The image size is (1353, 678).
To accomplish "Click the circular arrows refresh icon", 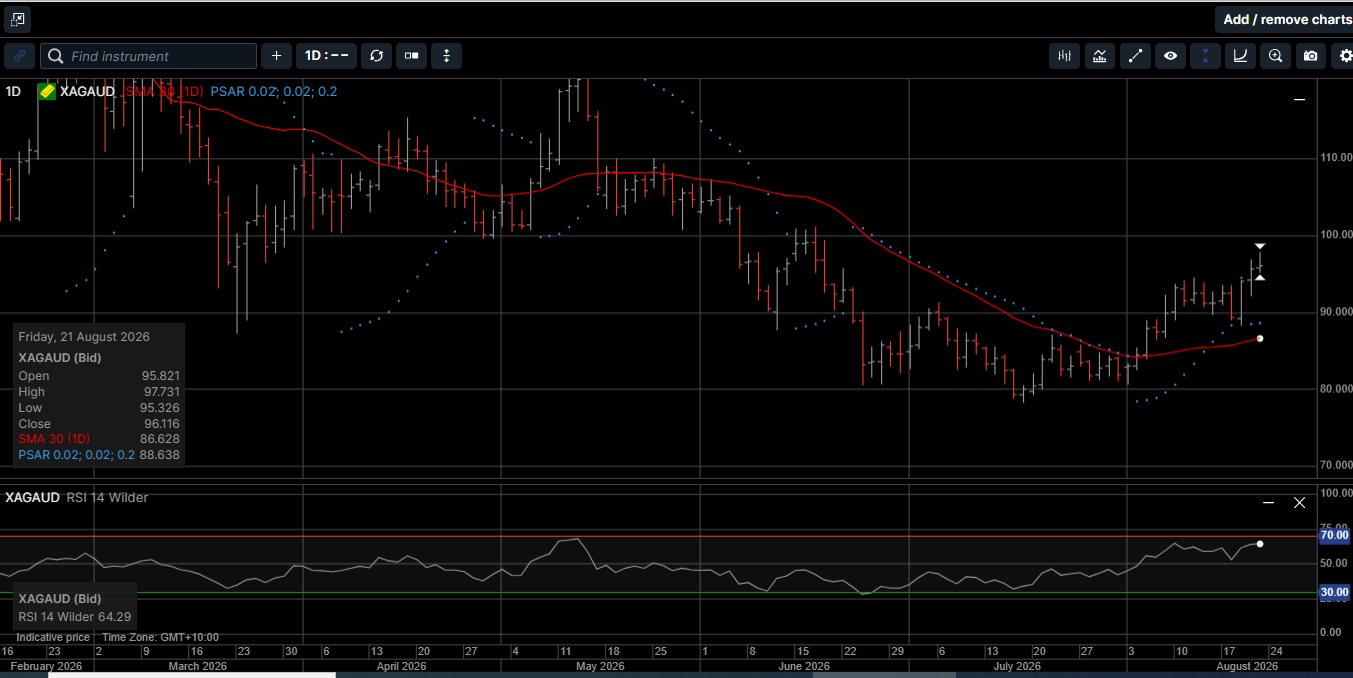I will pyautogui.click(x=376, y=56).
